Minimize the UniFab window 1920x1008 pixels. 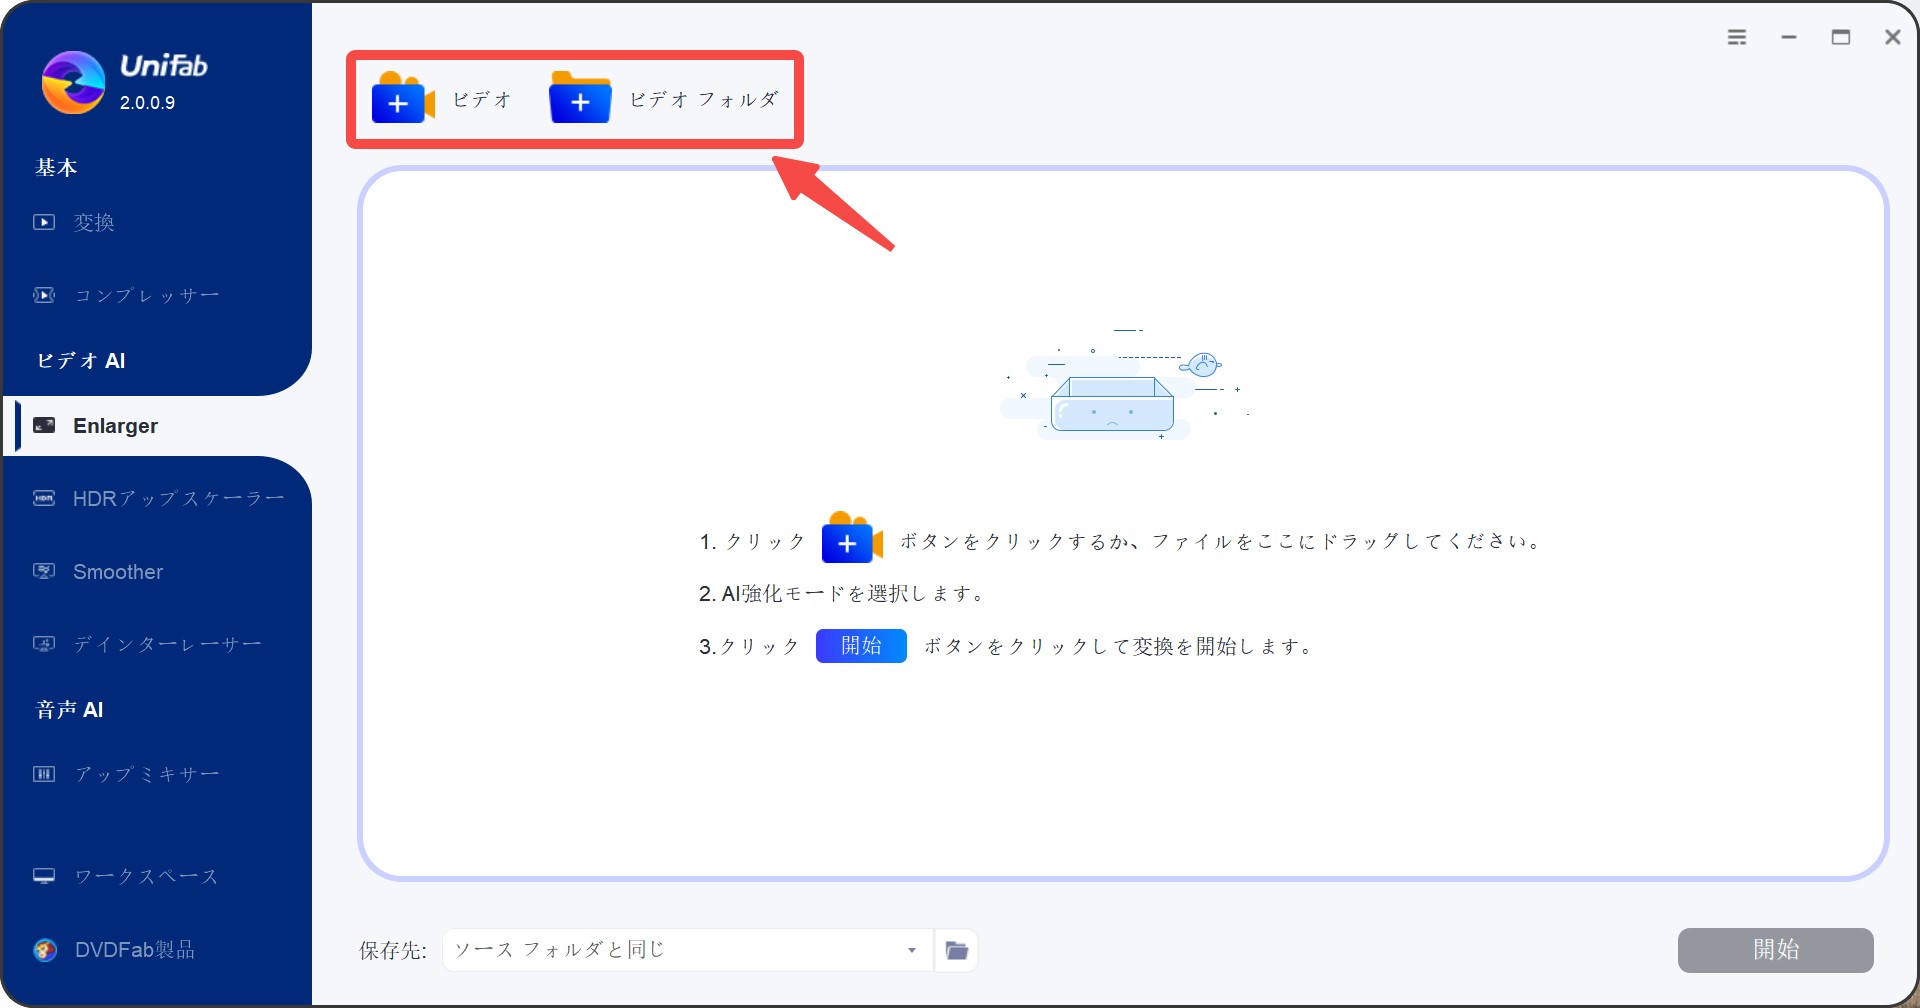tap(1789, 37)
